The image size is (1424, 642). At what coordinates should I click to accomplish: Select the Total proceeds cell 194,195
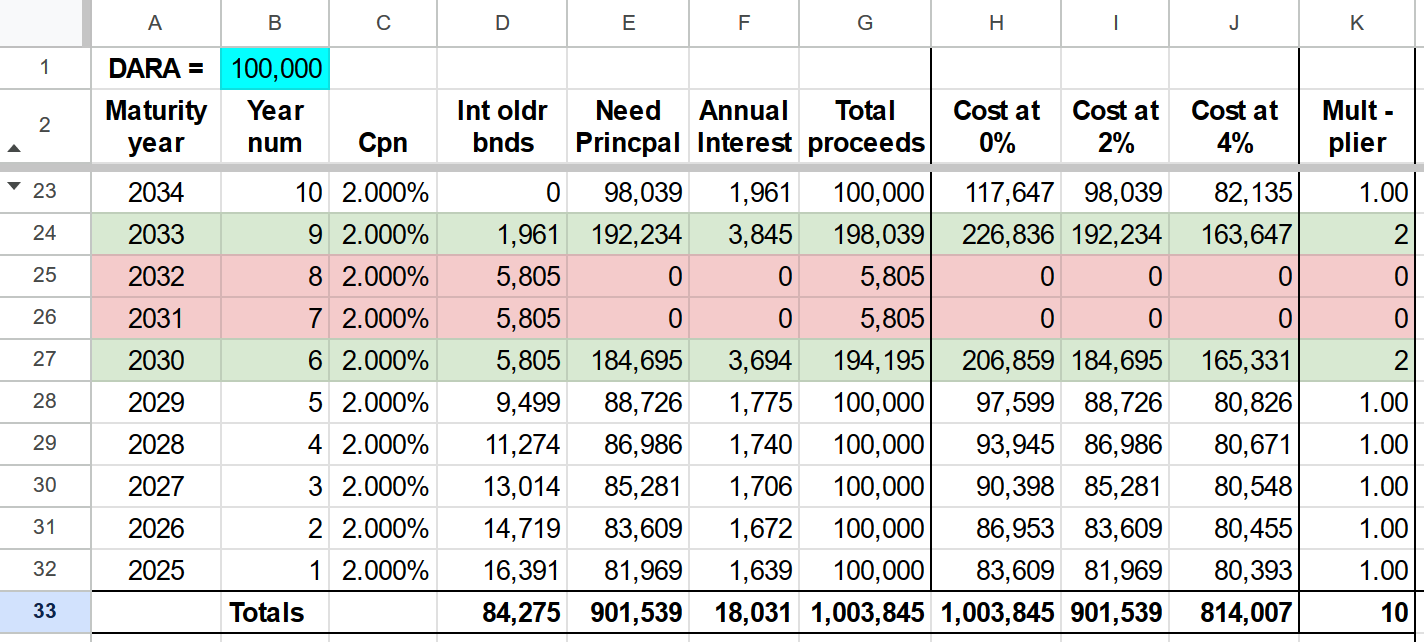[865, 360]
